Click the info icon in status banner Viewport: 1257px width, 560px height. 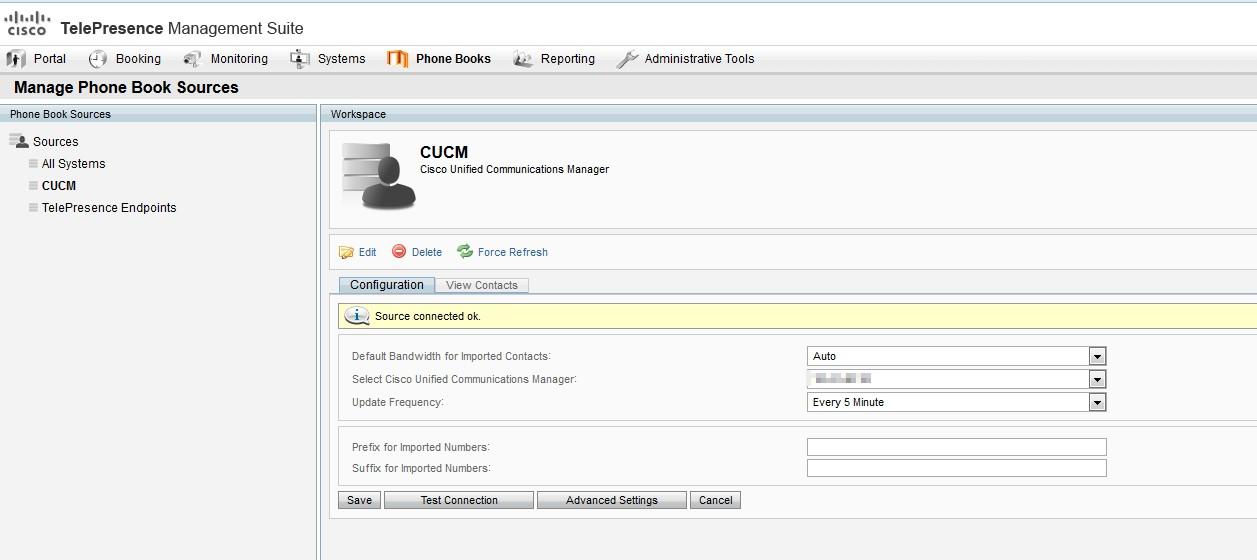357,316
